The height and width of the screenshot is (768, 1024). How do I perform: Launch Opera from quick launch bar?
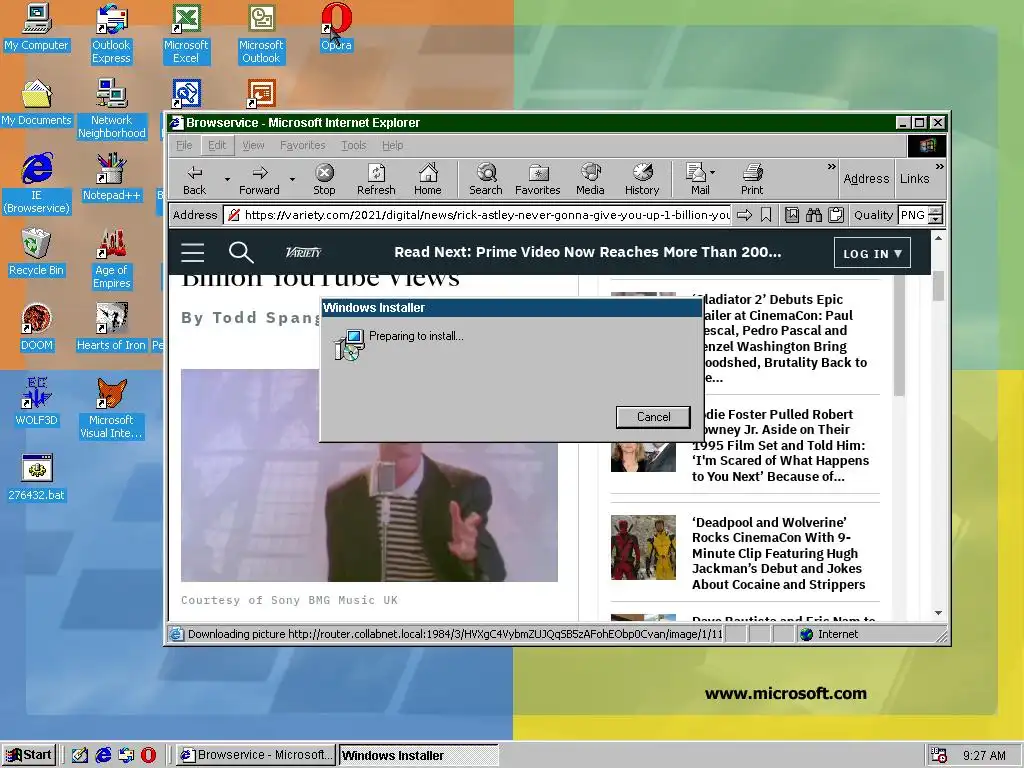148,755
